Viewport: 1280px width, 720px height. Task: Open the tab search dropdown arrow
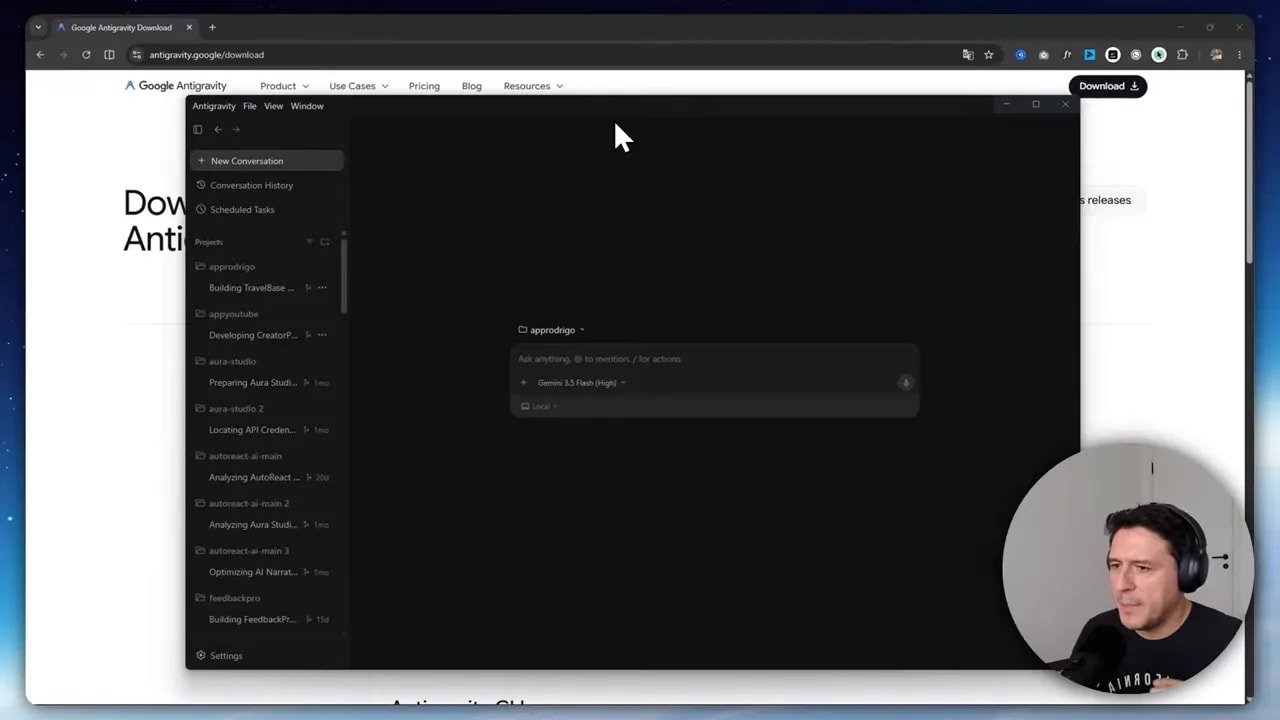pos(38,27)
